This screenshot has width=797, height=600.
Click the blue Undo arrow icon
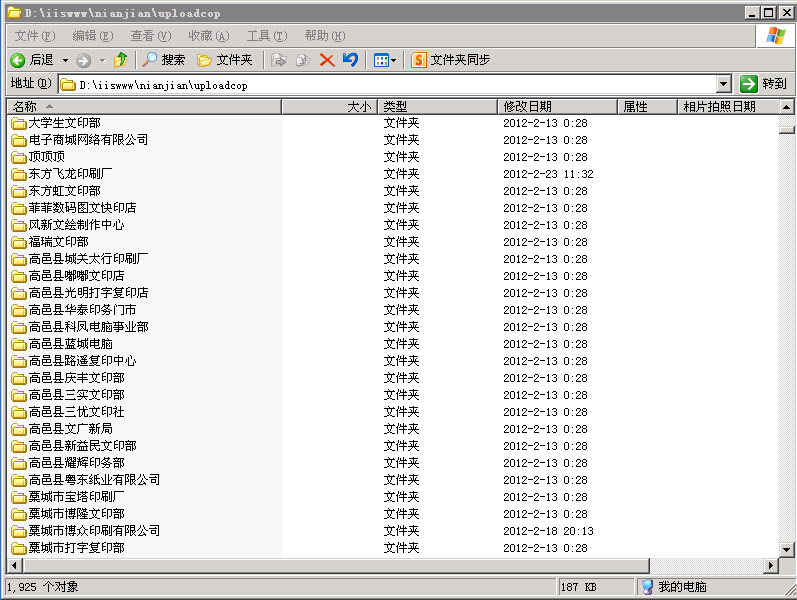(351, 60)
